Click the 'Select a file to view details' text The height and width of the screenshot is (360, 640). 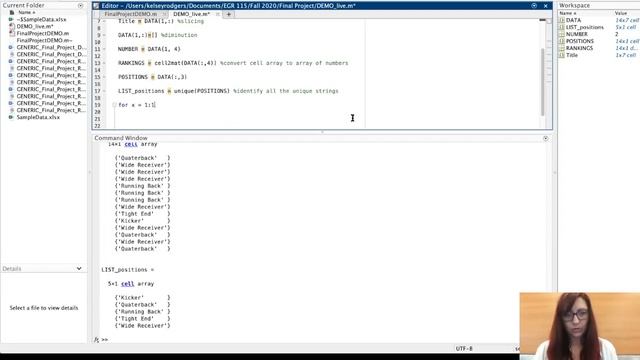coord(44,308)
